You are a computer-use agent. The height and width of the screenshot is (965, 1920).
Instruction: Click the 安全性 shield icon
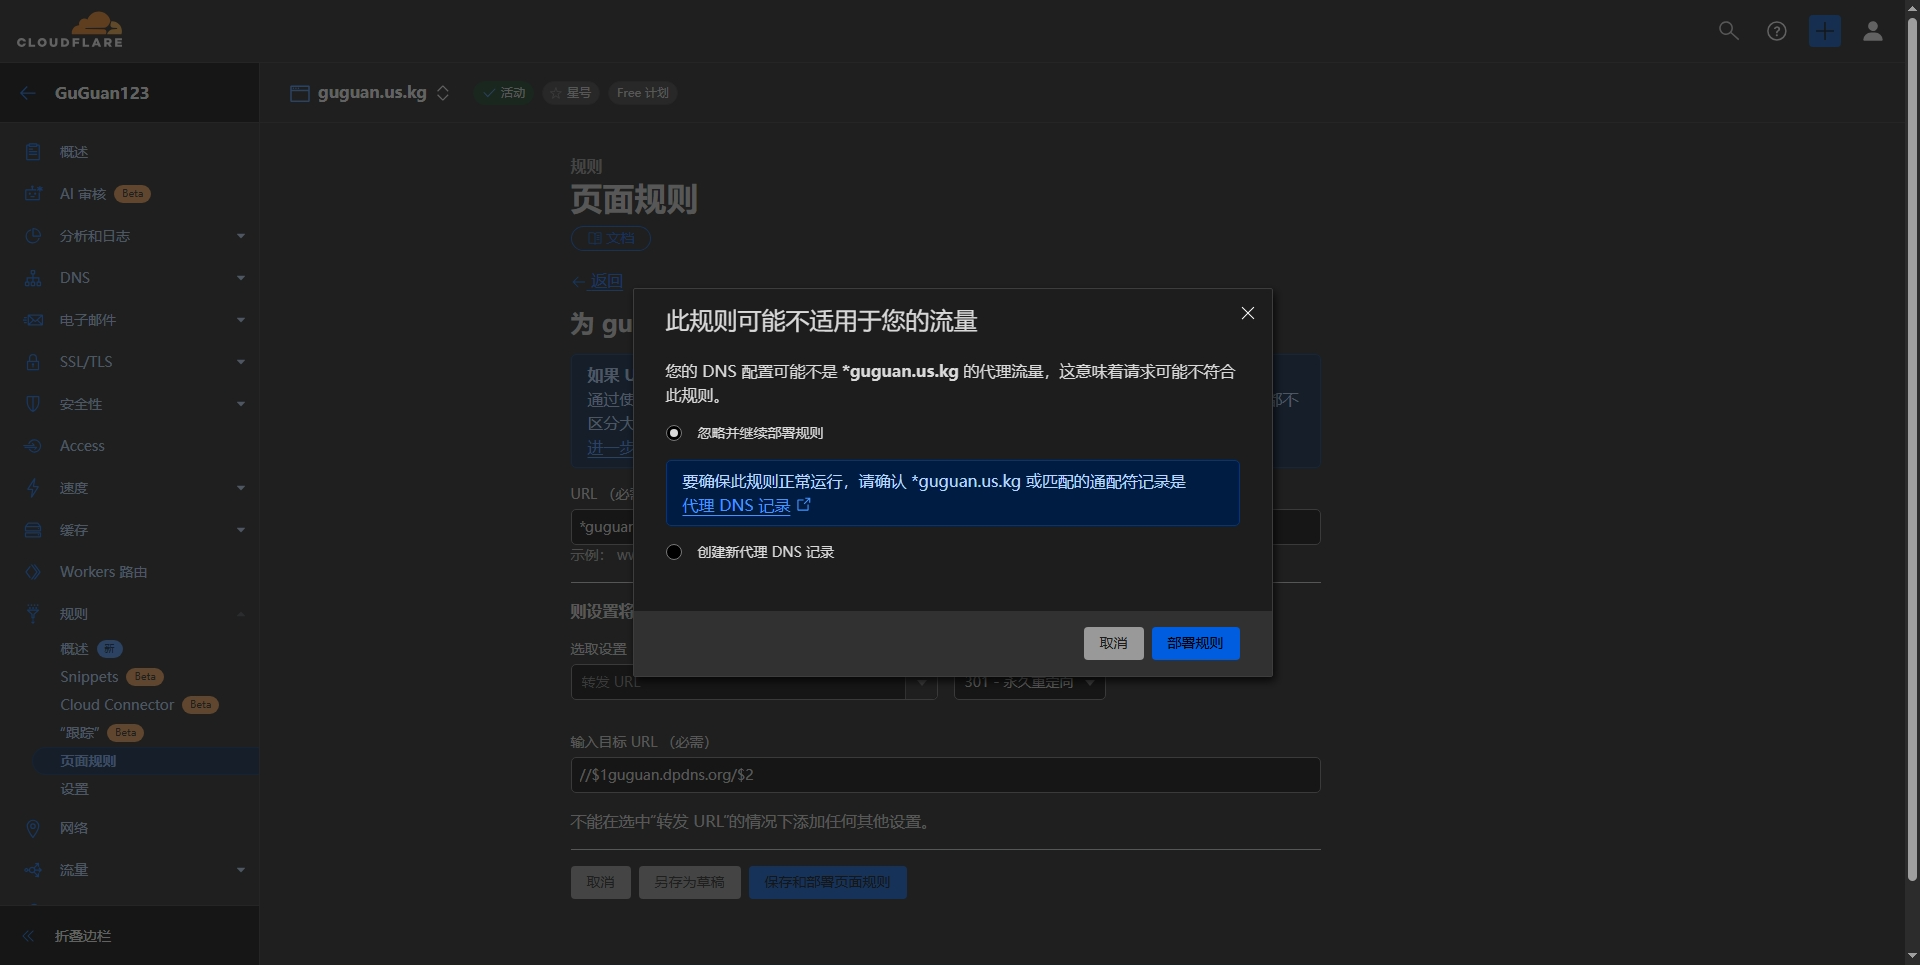coord(33,404)
